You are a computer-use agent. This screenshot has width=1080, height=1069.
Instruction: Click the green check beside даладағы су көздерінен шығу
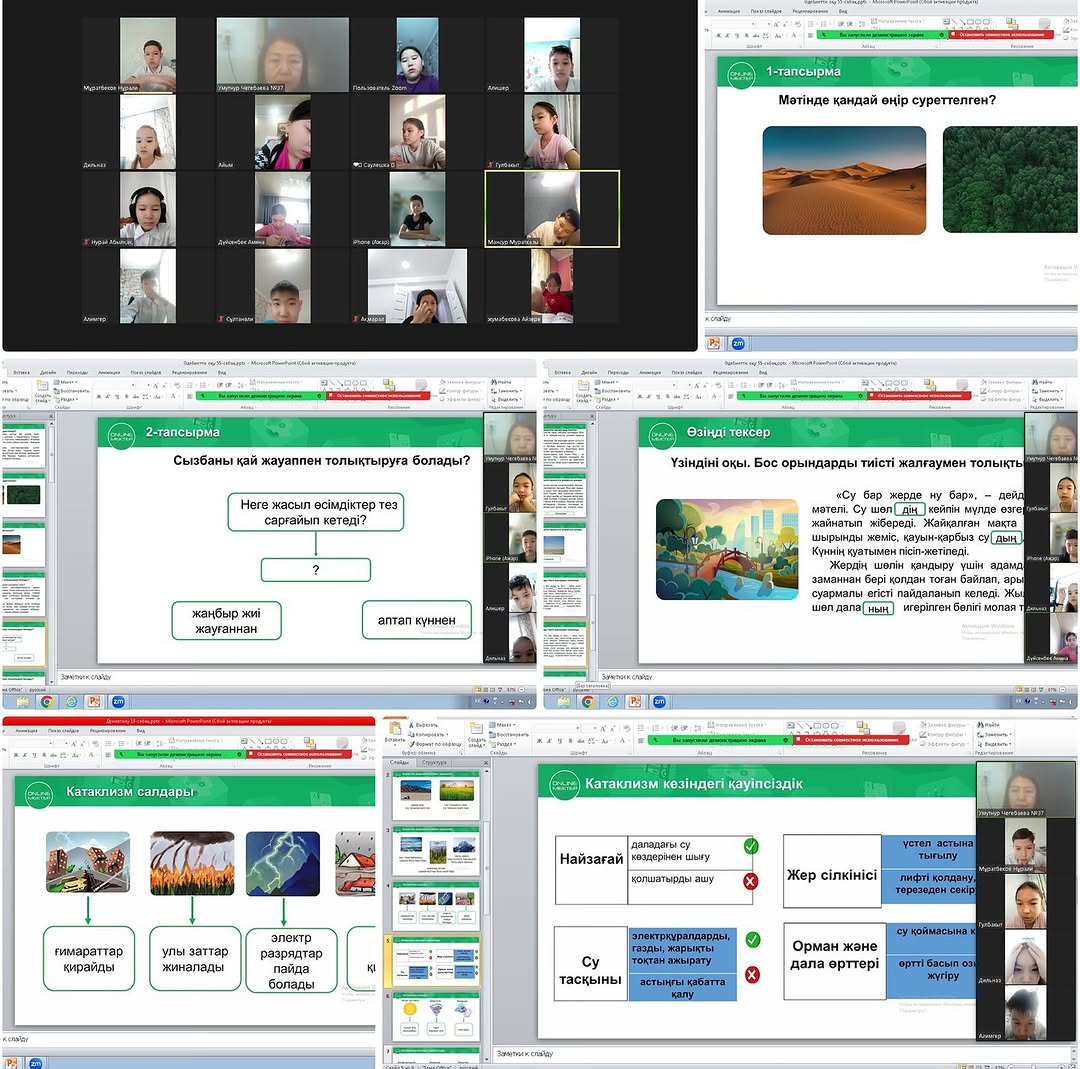coord(751,846)
